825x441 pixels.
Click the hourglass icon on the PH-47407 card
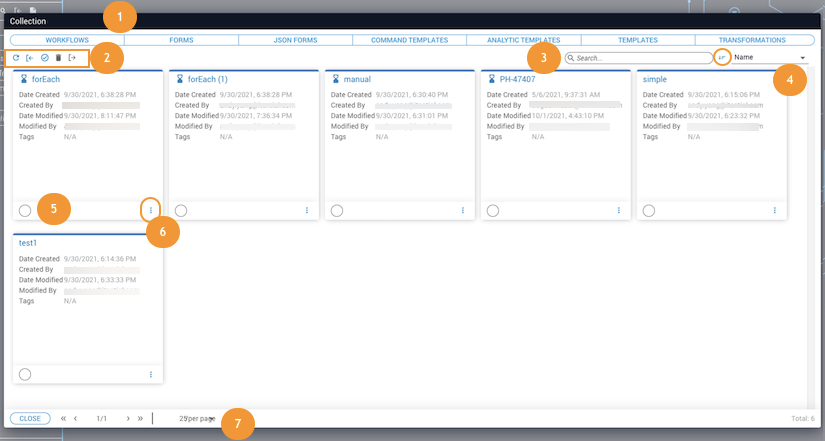(x=492, y=79)
